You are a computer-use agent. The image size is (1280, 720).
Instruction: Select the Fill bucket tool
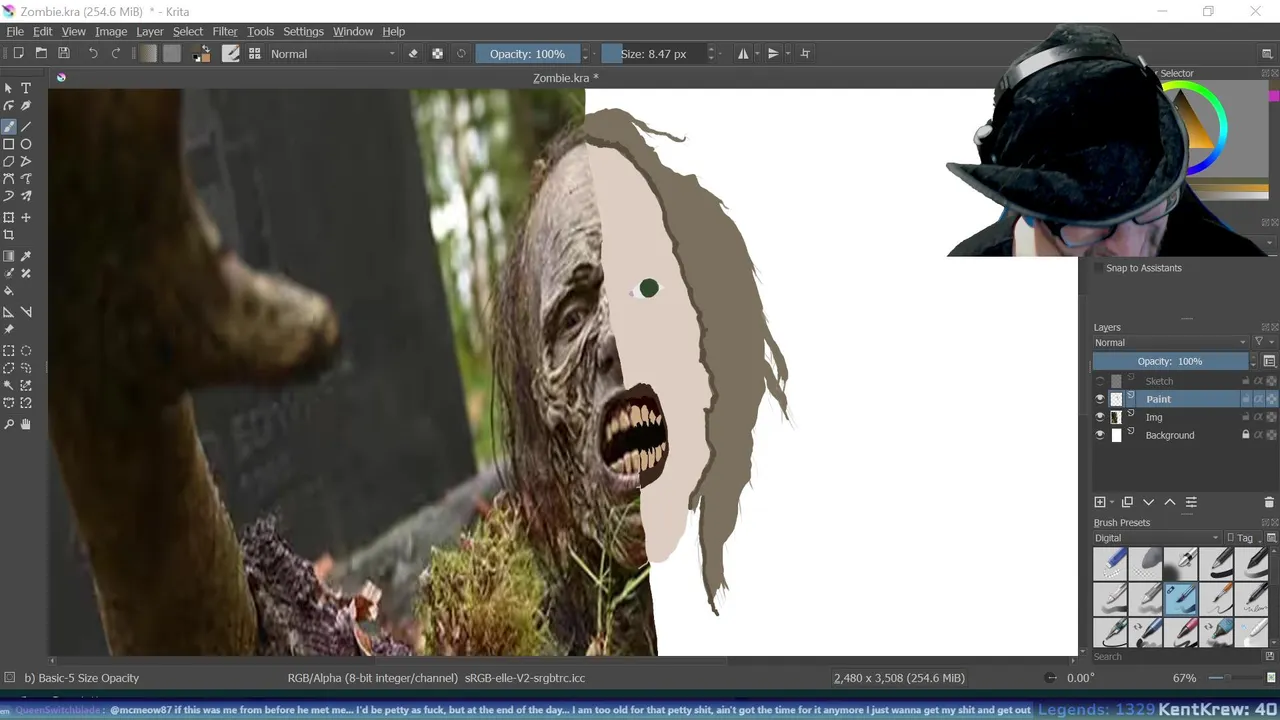[9, 291]
